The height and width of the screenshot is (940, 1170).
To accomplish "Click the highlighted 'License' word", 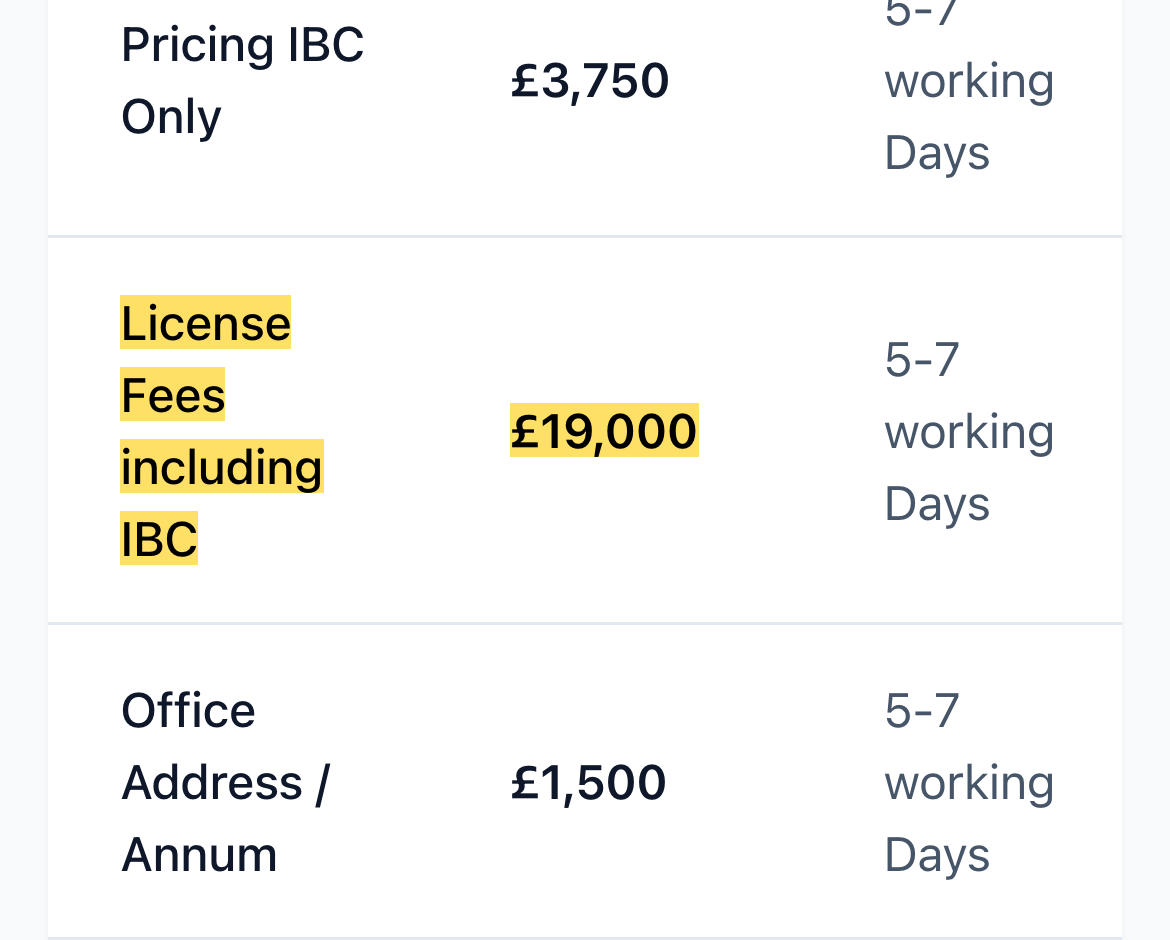I will pyautogui.click(x=205, y=322).
